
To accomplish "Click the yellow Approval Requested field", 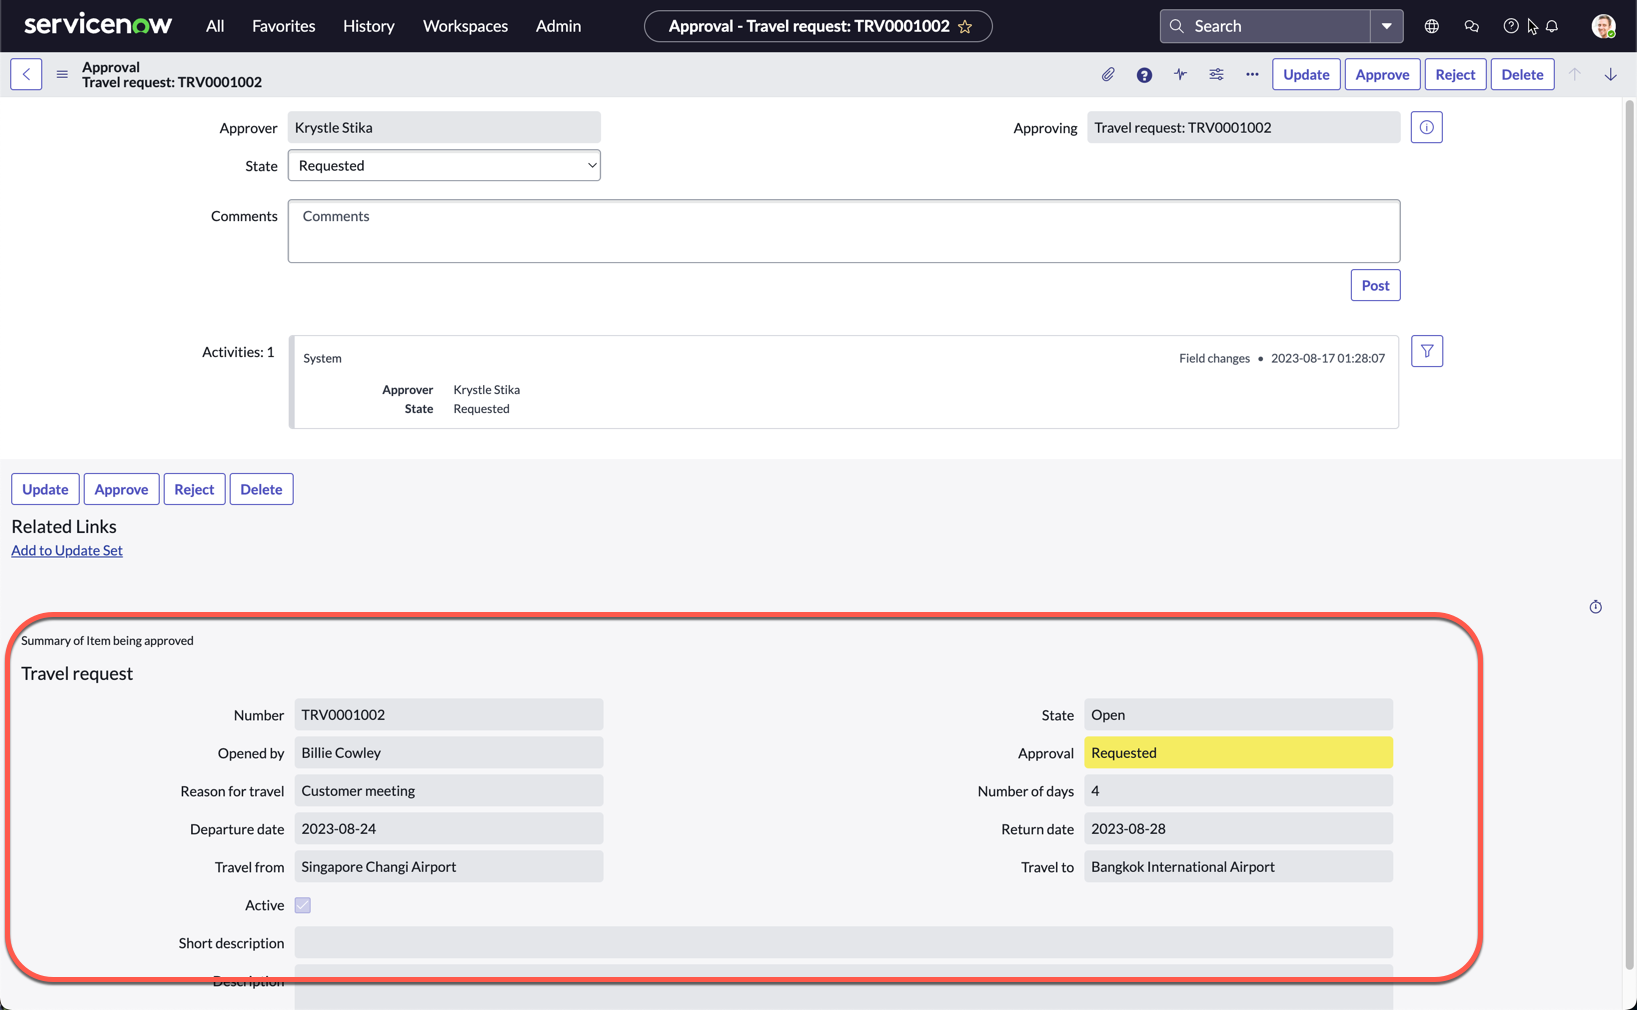I will tap(1238, 753).
